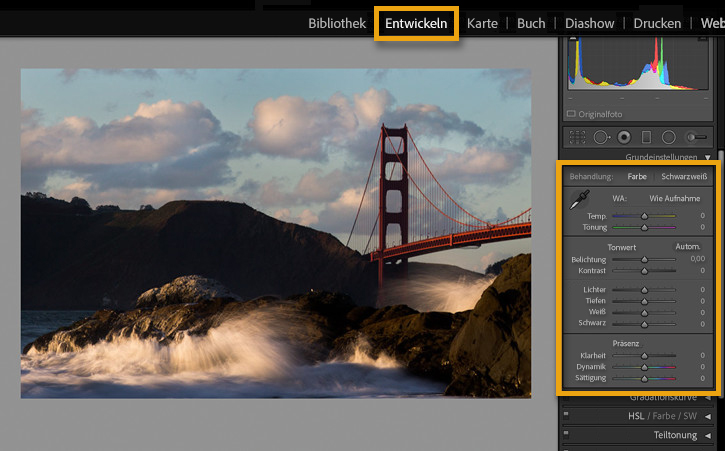Image resolution: width=725 pixels, height=451 pixels.
Task: Click the Temp. value field
Action: pyautogui.click(x=702, y=216)
